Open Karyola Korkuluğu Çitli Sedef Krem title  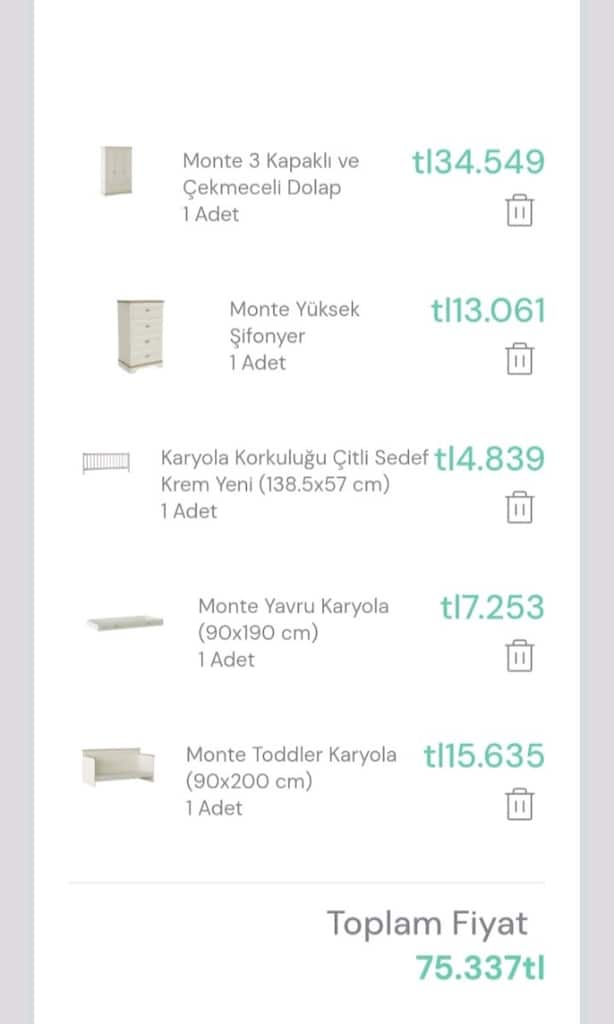[x=295, y=470]
